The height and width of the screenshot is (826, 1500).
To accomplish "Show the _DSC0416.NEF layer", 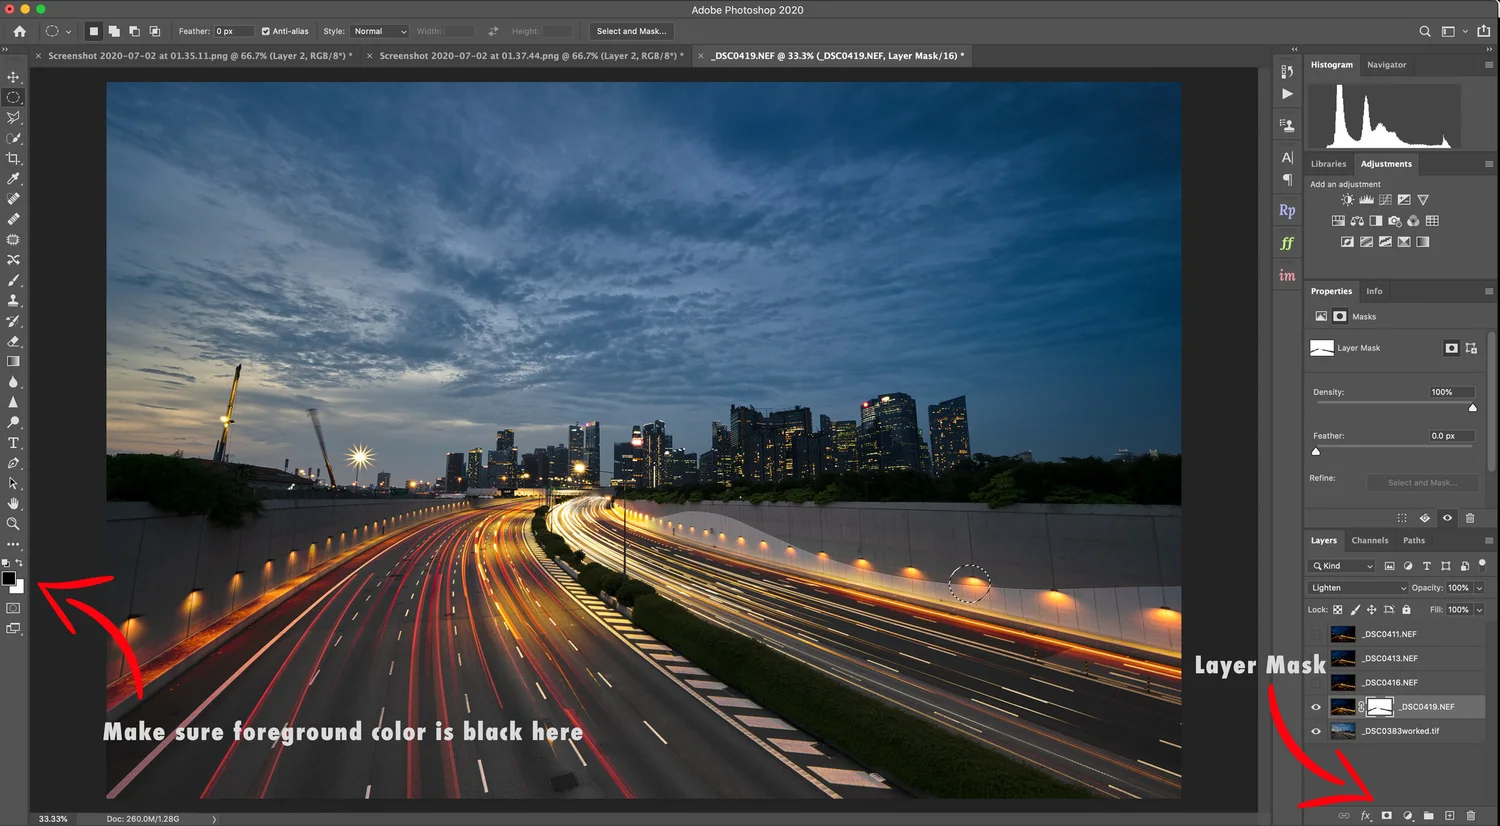I will 1316,683.
